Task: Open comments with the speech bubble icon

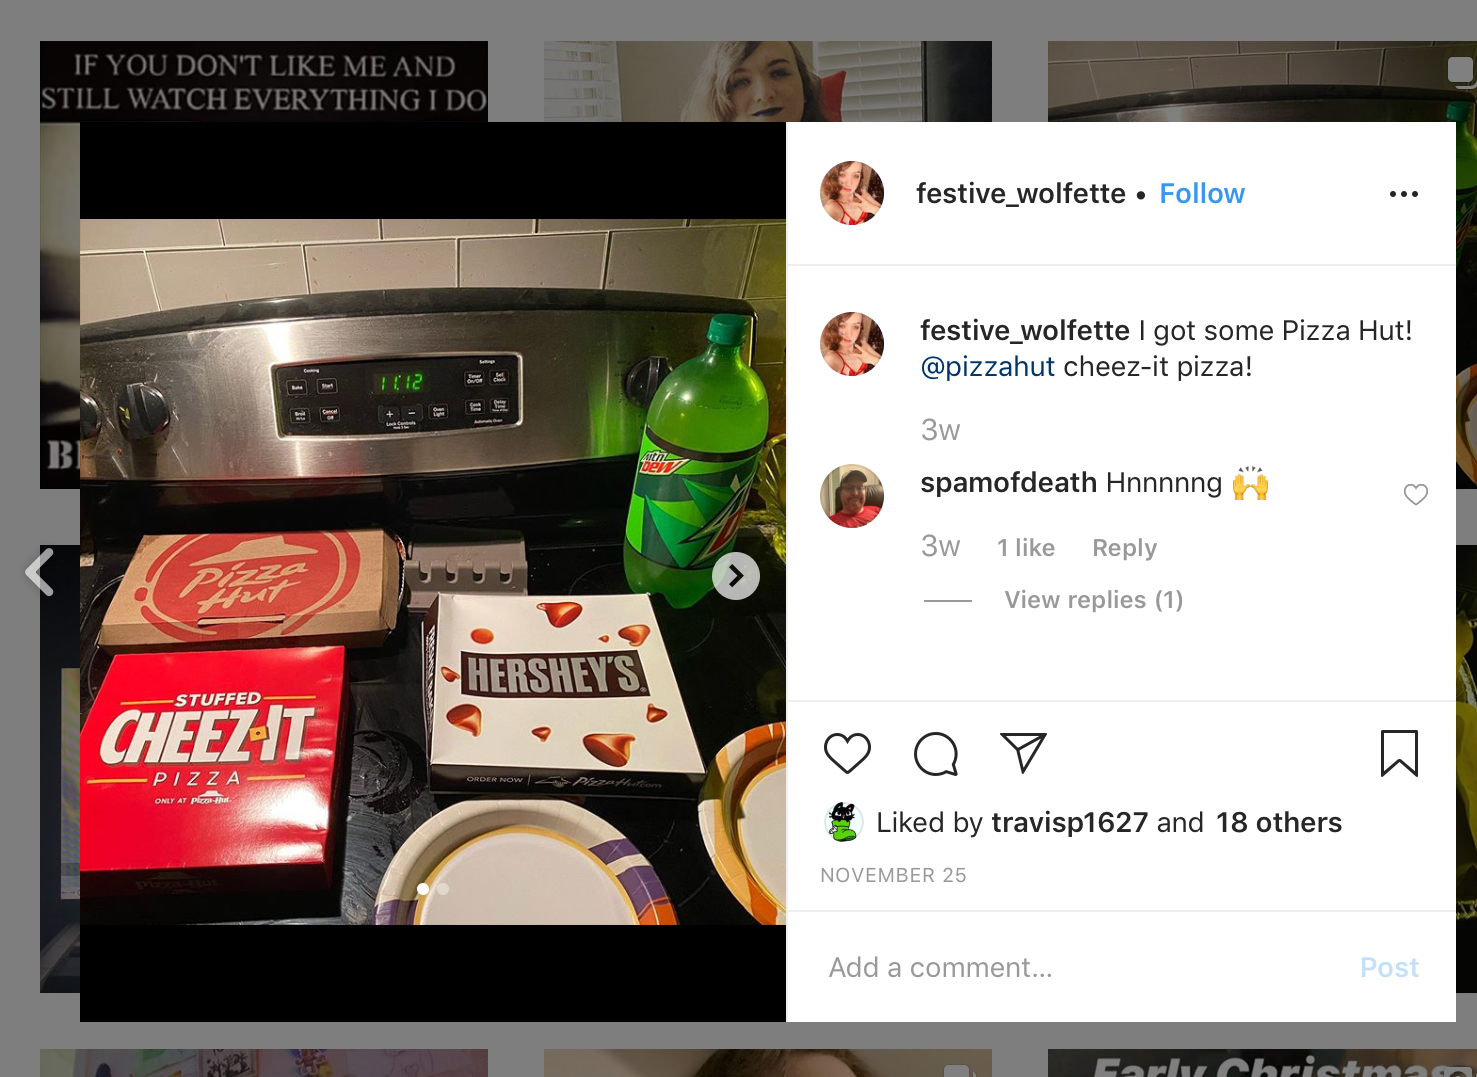Action: (x=936, y=753)
